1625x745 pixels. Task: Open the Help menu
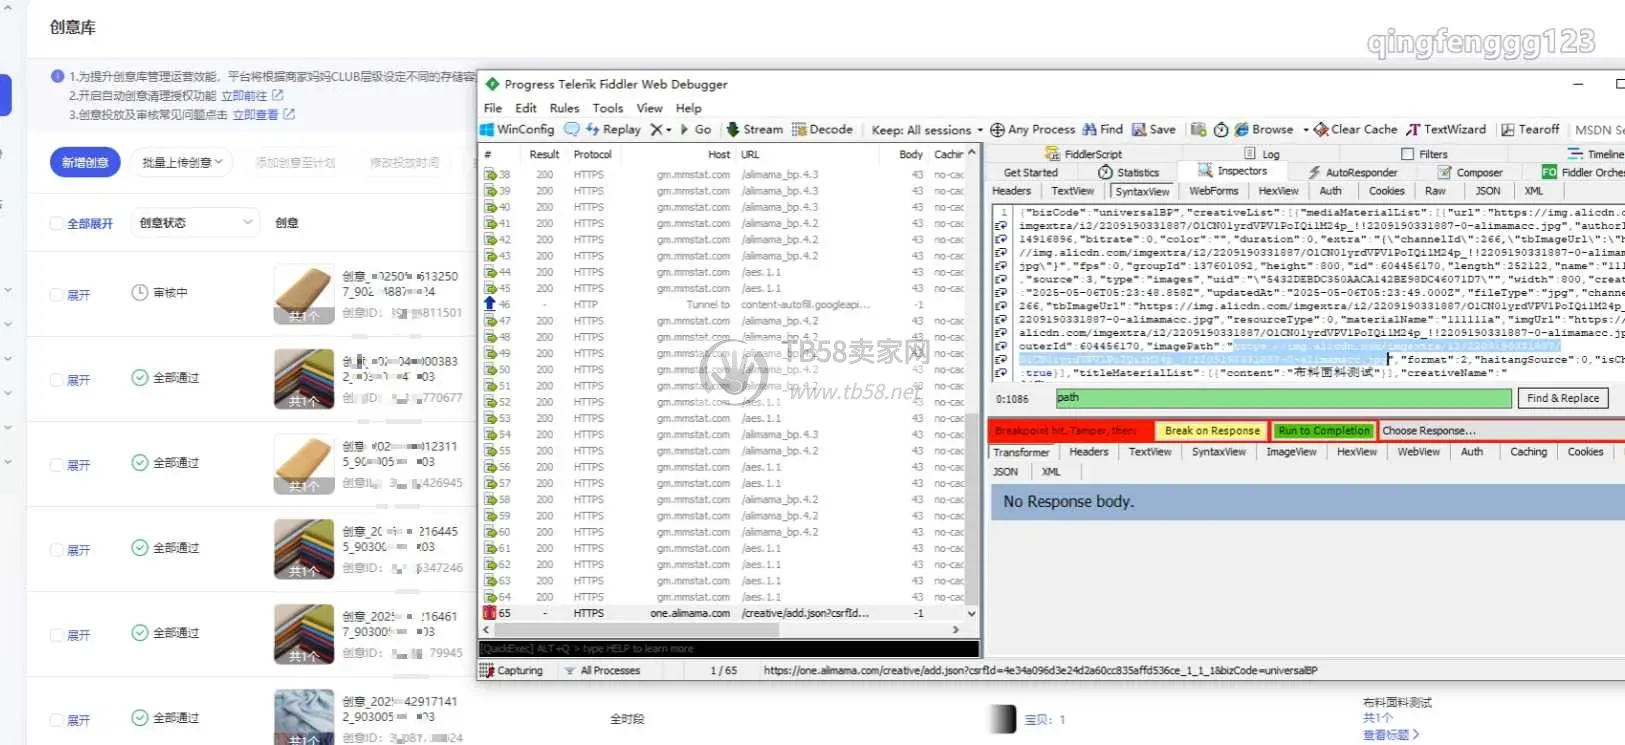(x=688, y=108)
